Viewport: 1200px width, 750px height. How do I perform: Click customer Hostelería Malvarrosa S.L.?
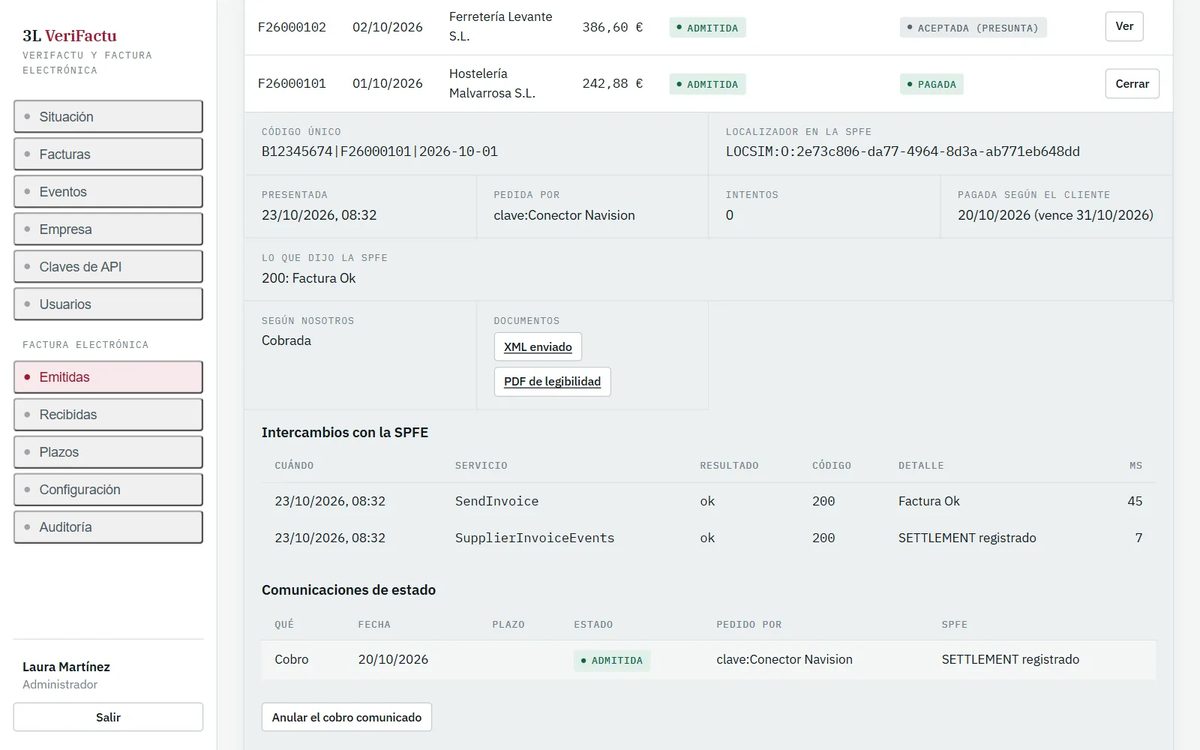tap(492, 83)
